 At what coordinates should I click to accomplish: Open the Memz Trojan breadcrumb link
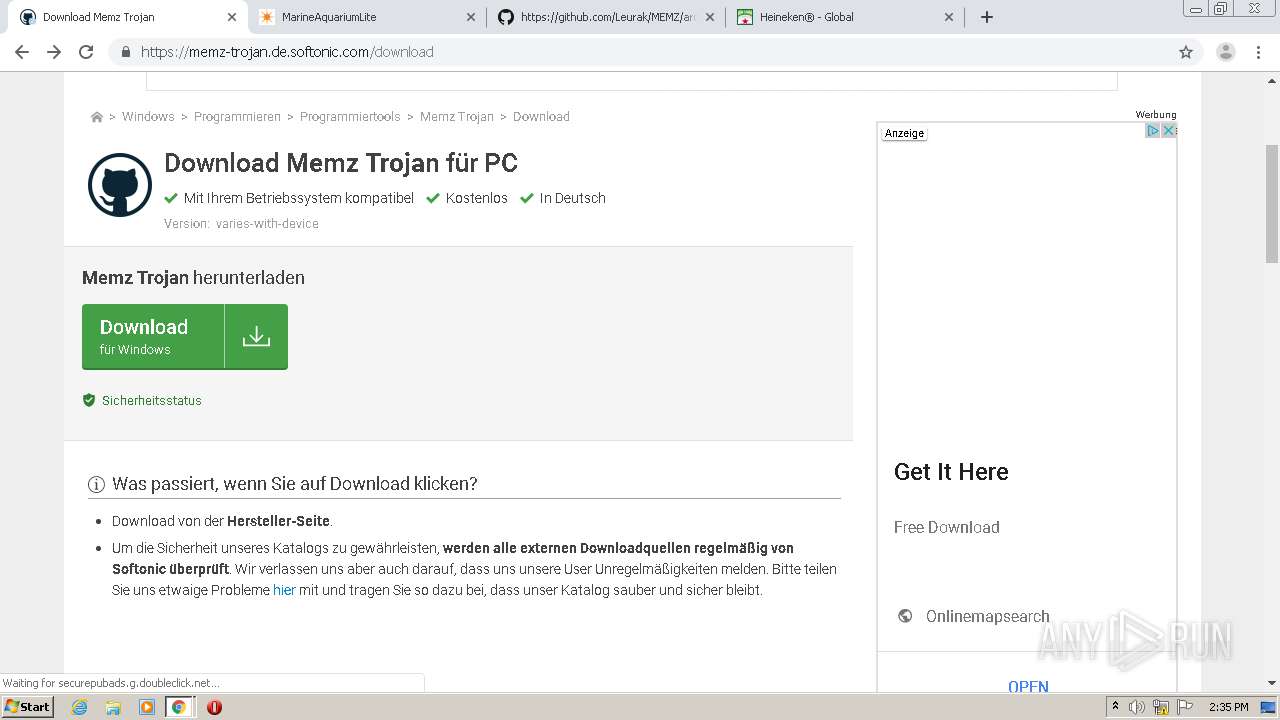457,117
